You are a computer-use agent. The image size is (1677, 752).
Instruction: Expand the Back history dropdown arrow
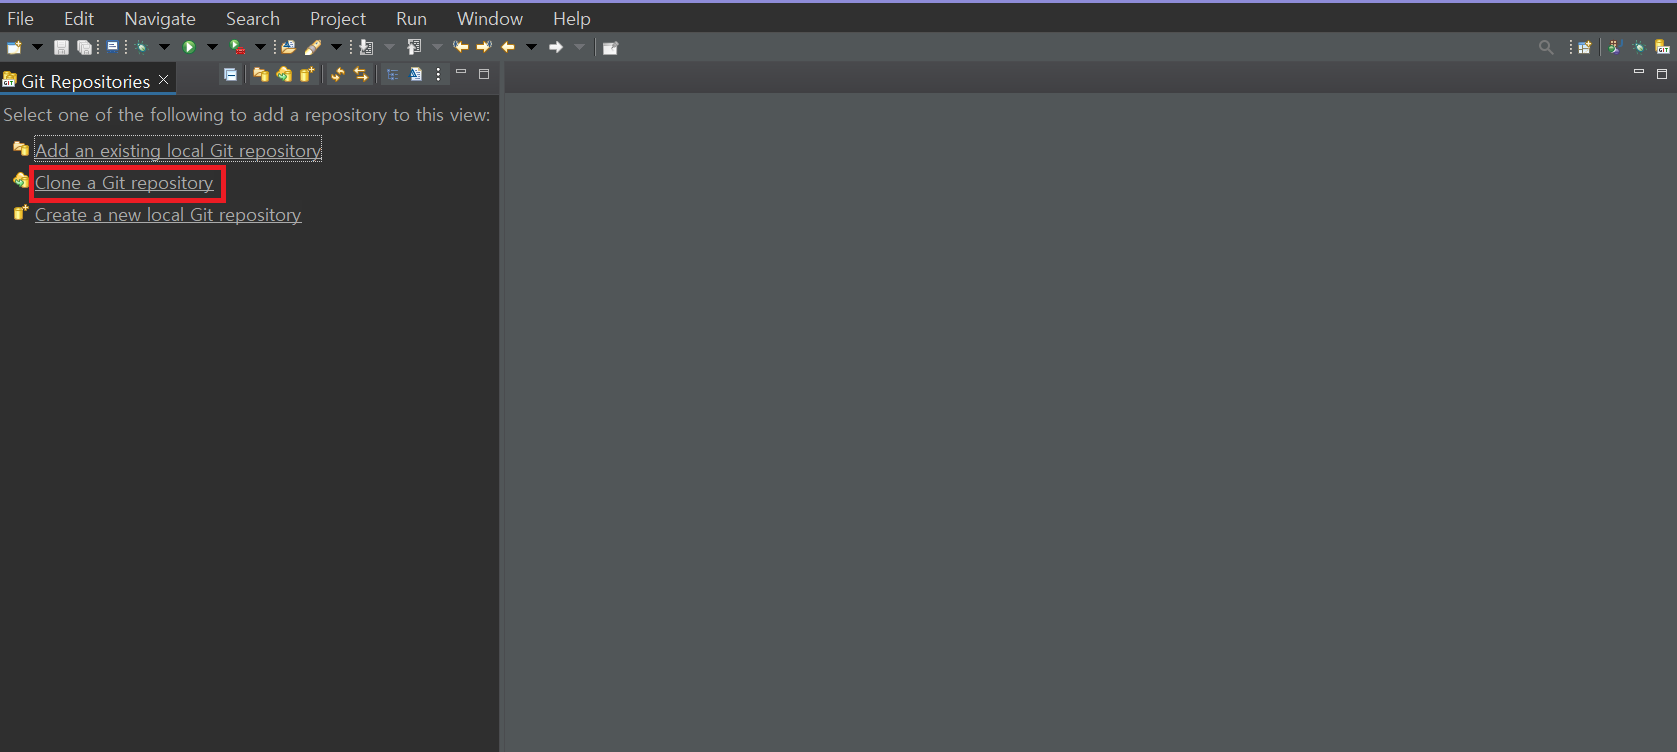tap(531, 47)
